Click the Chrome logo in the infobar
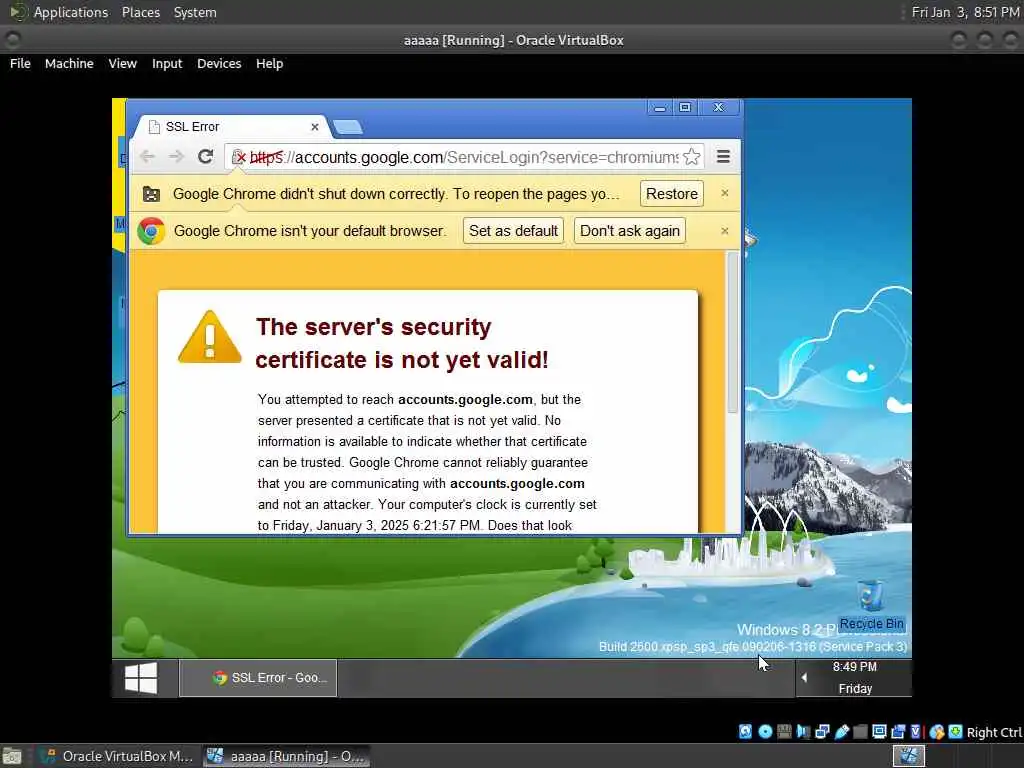 151,231
